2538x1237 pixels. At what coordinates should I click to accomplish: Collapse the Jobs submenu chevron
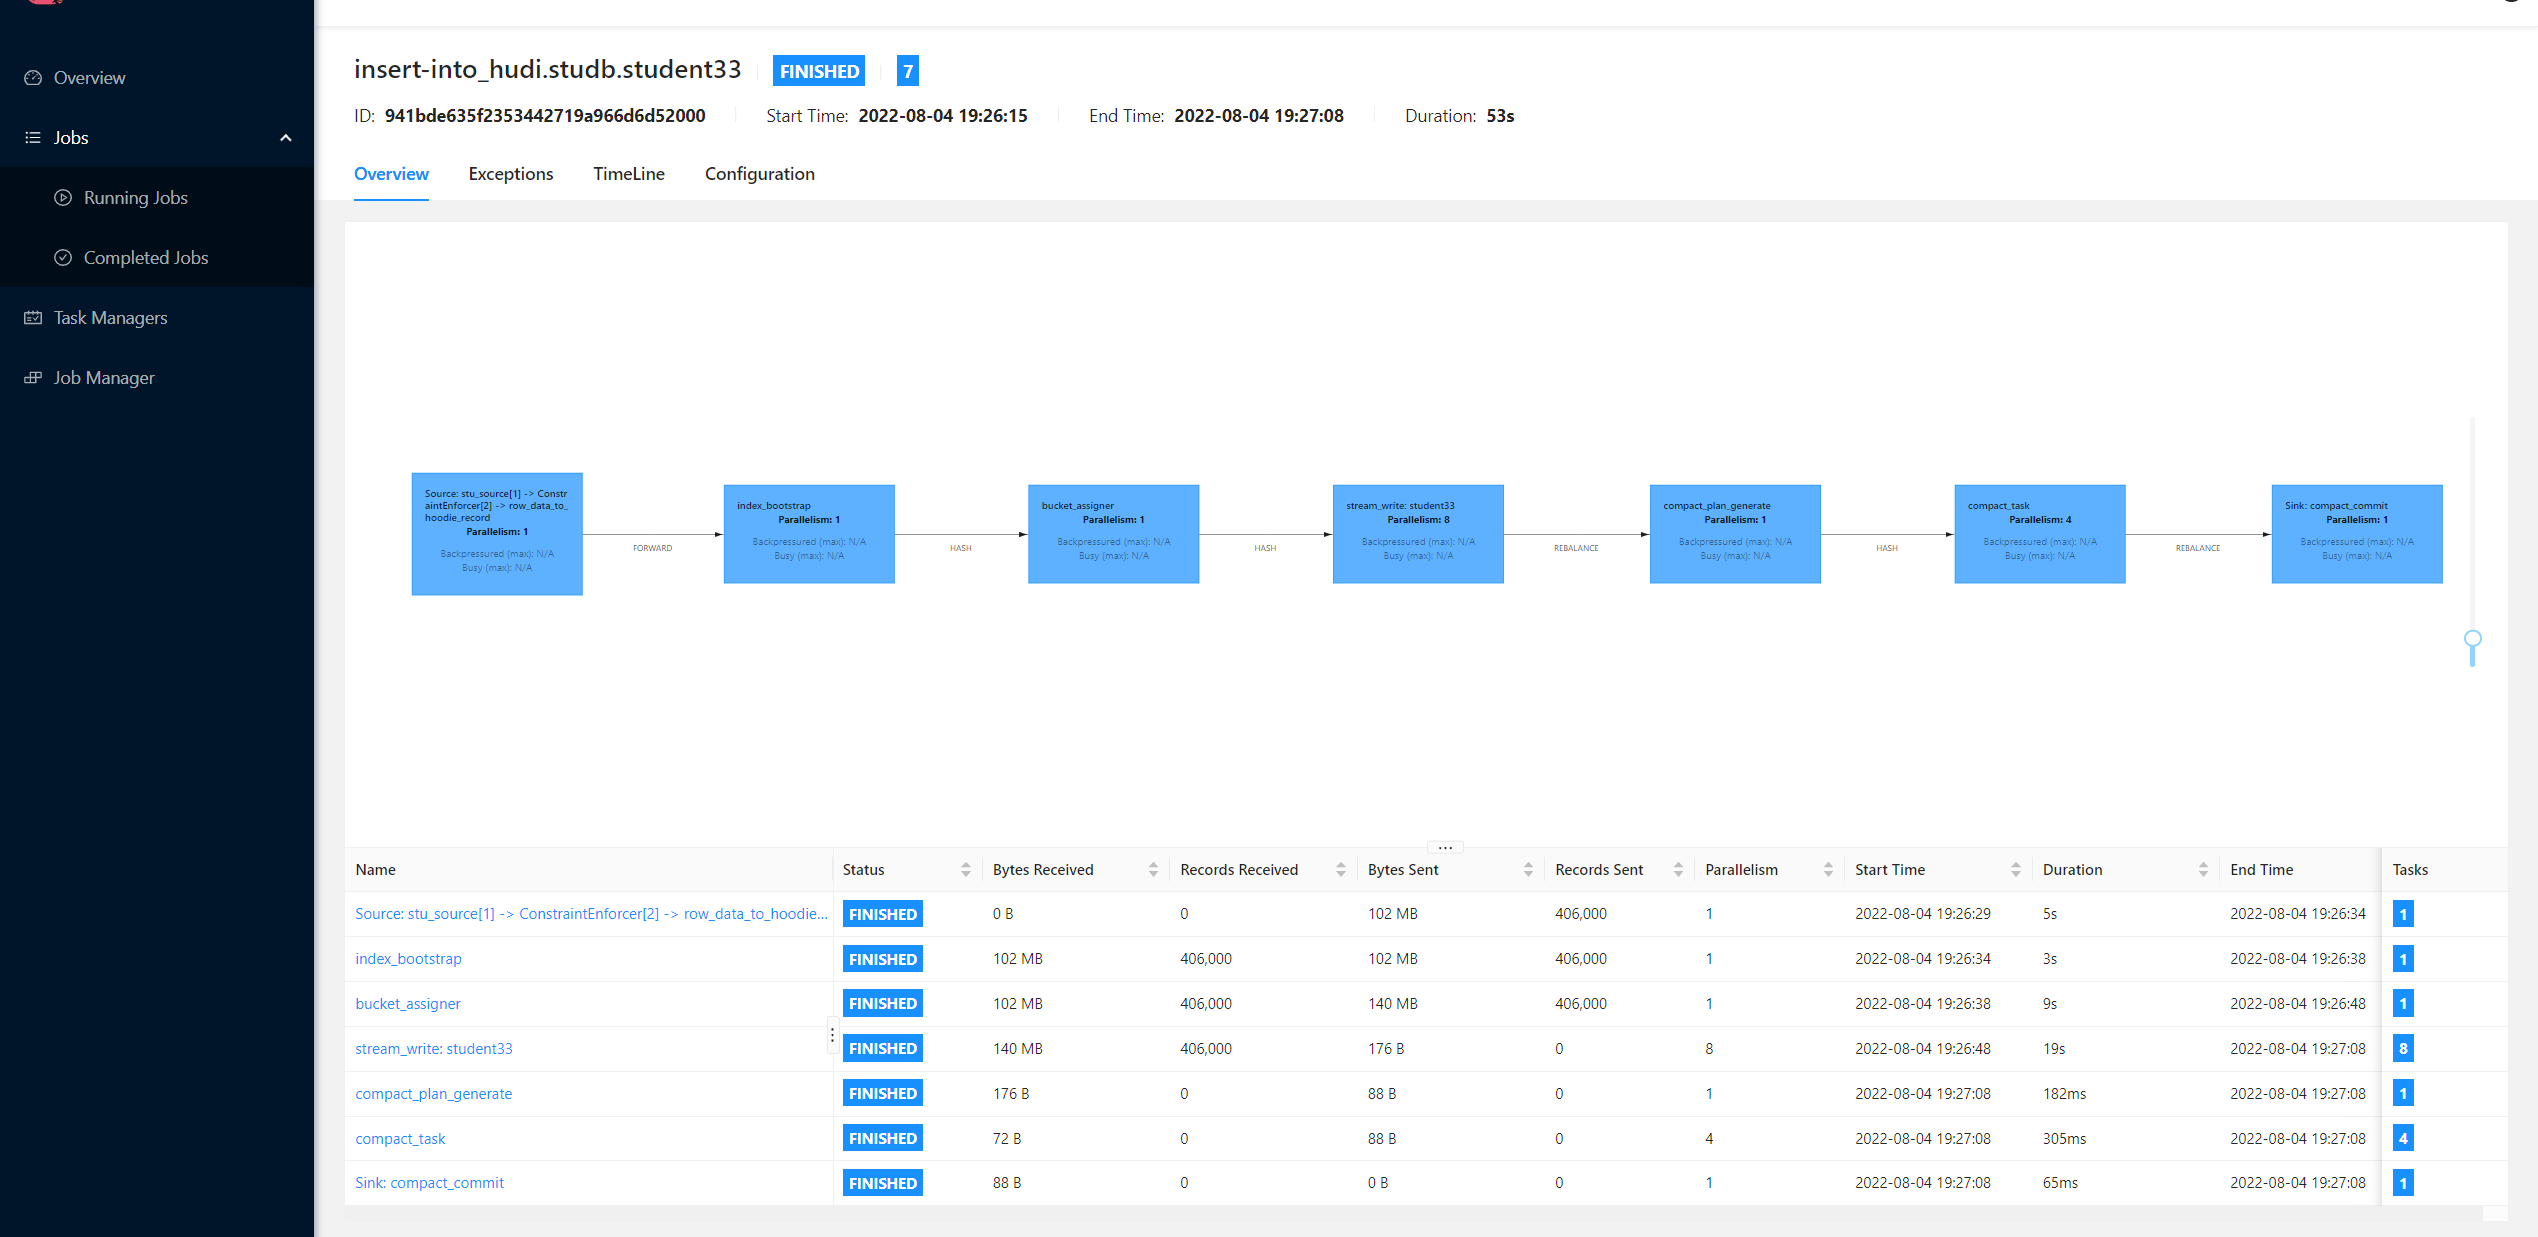click(286, 138)
